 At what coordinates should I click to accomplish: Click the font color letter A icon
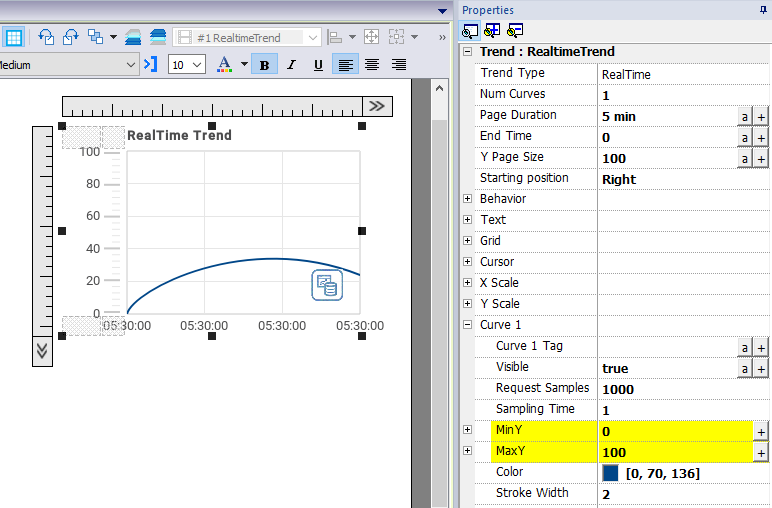(x=224, y=65)
